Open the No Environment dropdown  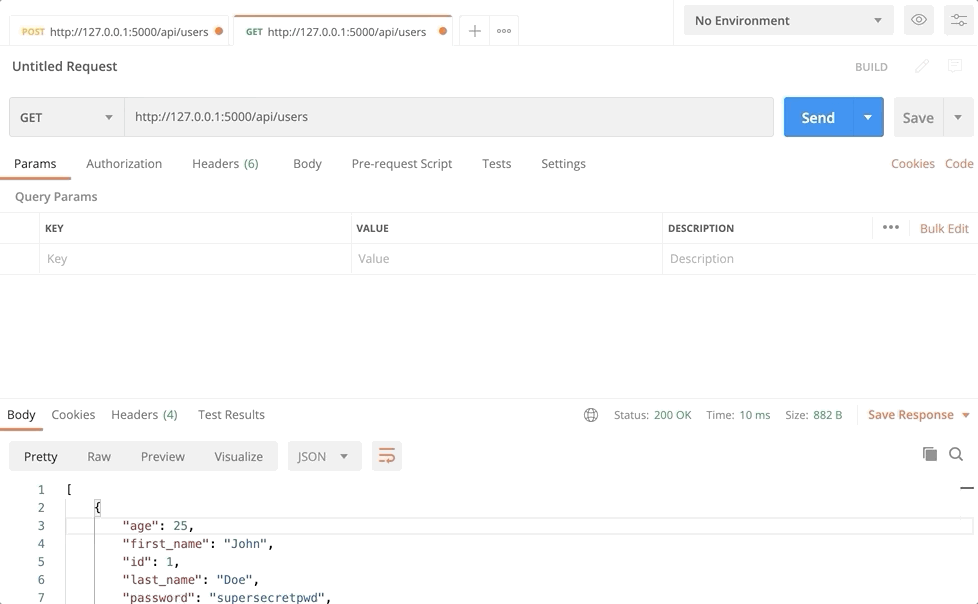788,20
